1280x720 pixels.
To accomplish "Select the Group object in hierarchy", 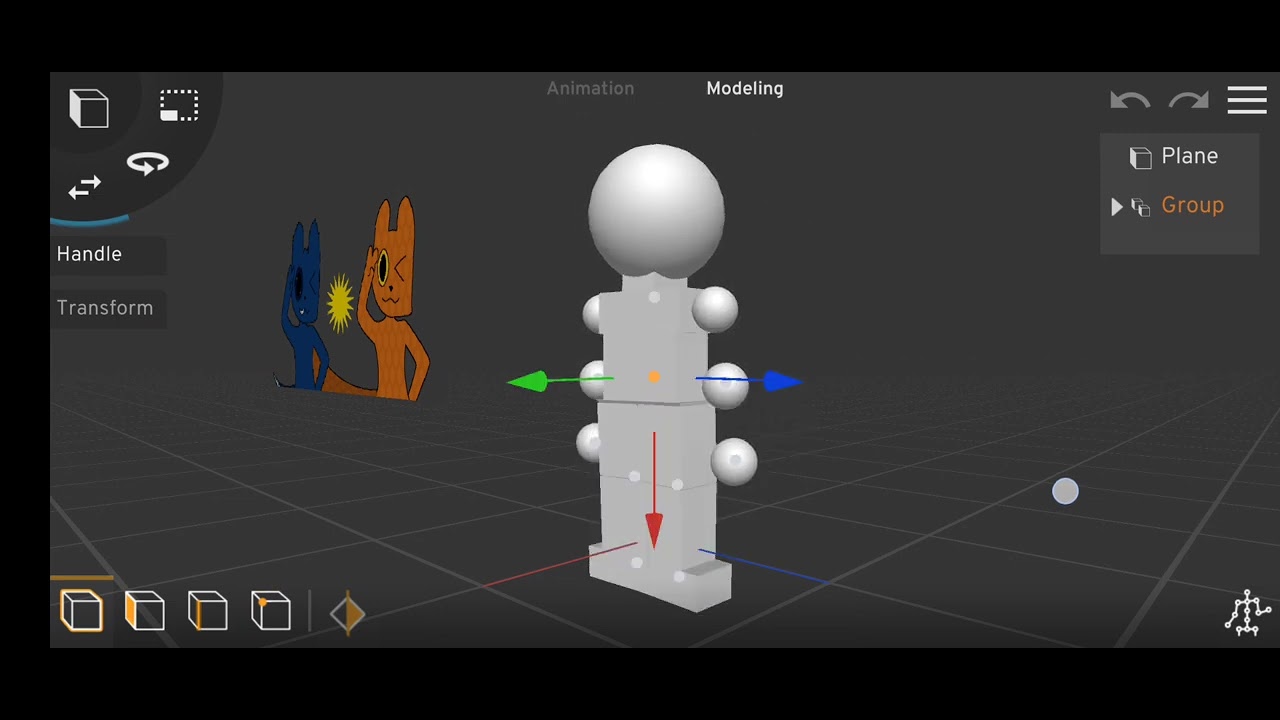I will point(1192,205).
